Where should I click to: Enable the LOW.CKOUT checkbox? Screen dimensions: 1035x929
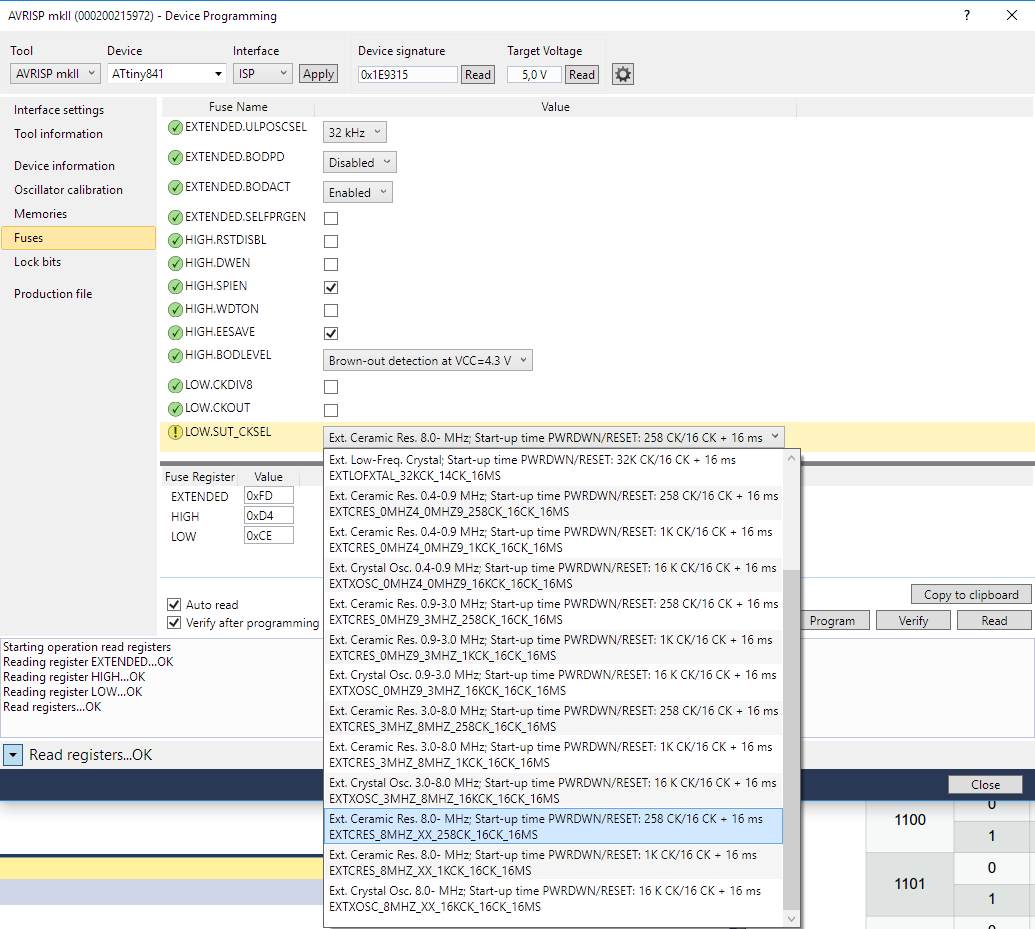(331, 410)
